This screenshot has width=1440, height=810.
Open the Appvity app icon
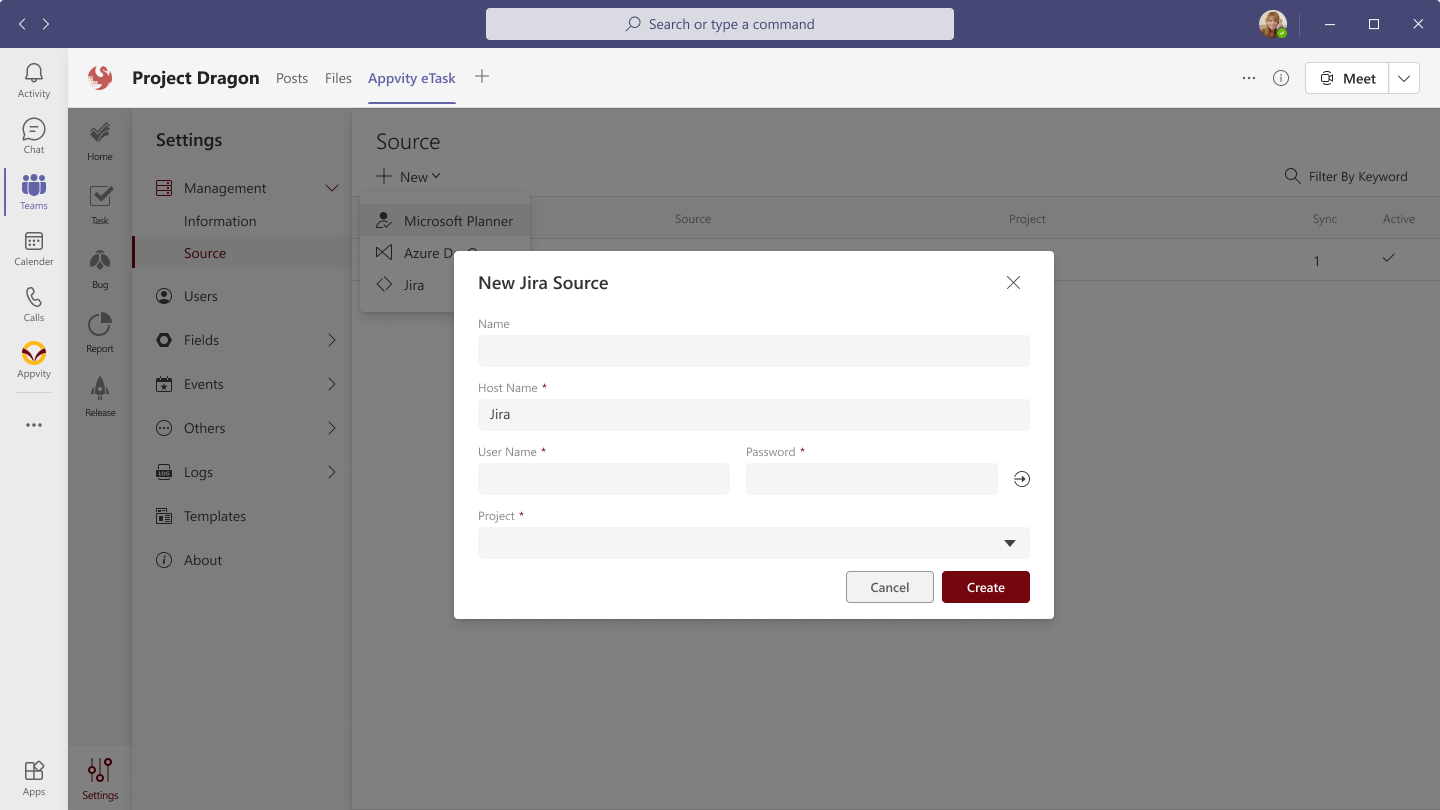[34, 360]
